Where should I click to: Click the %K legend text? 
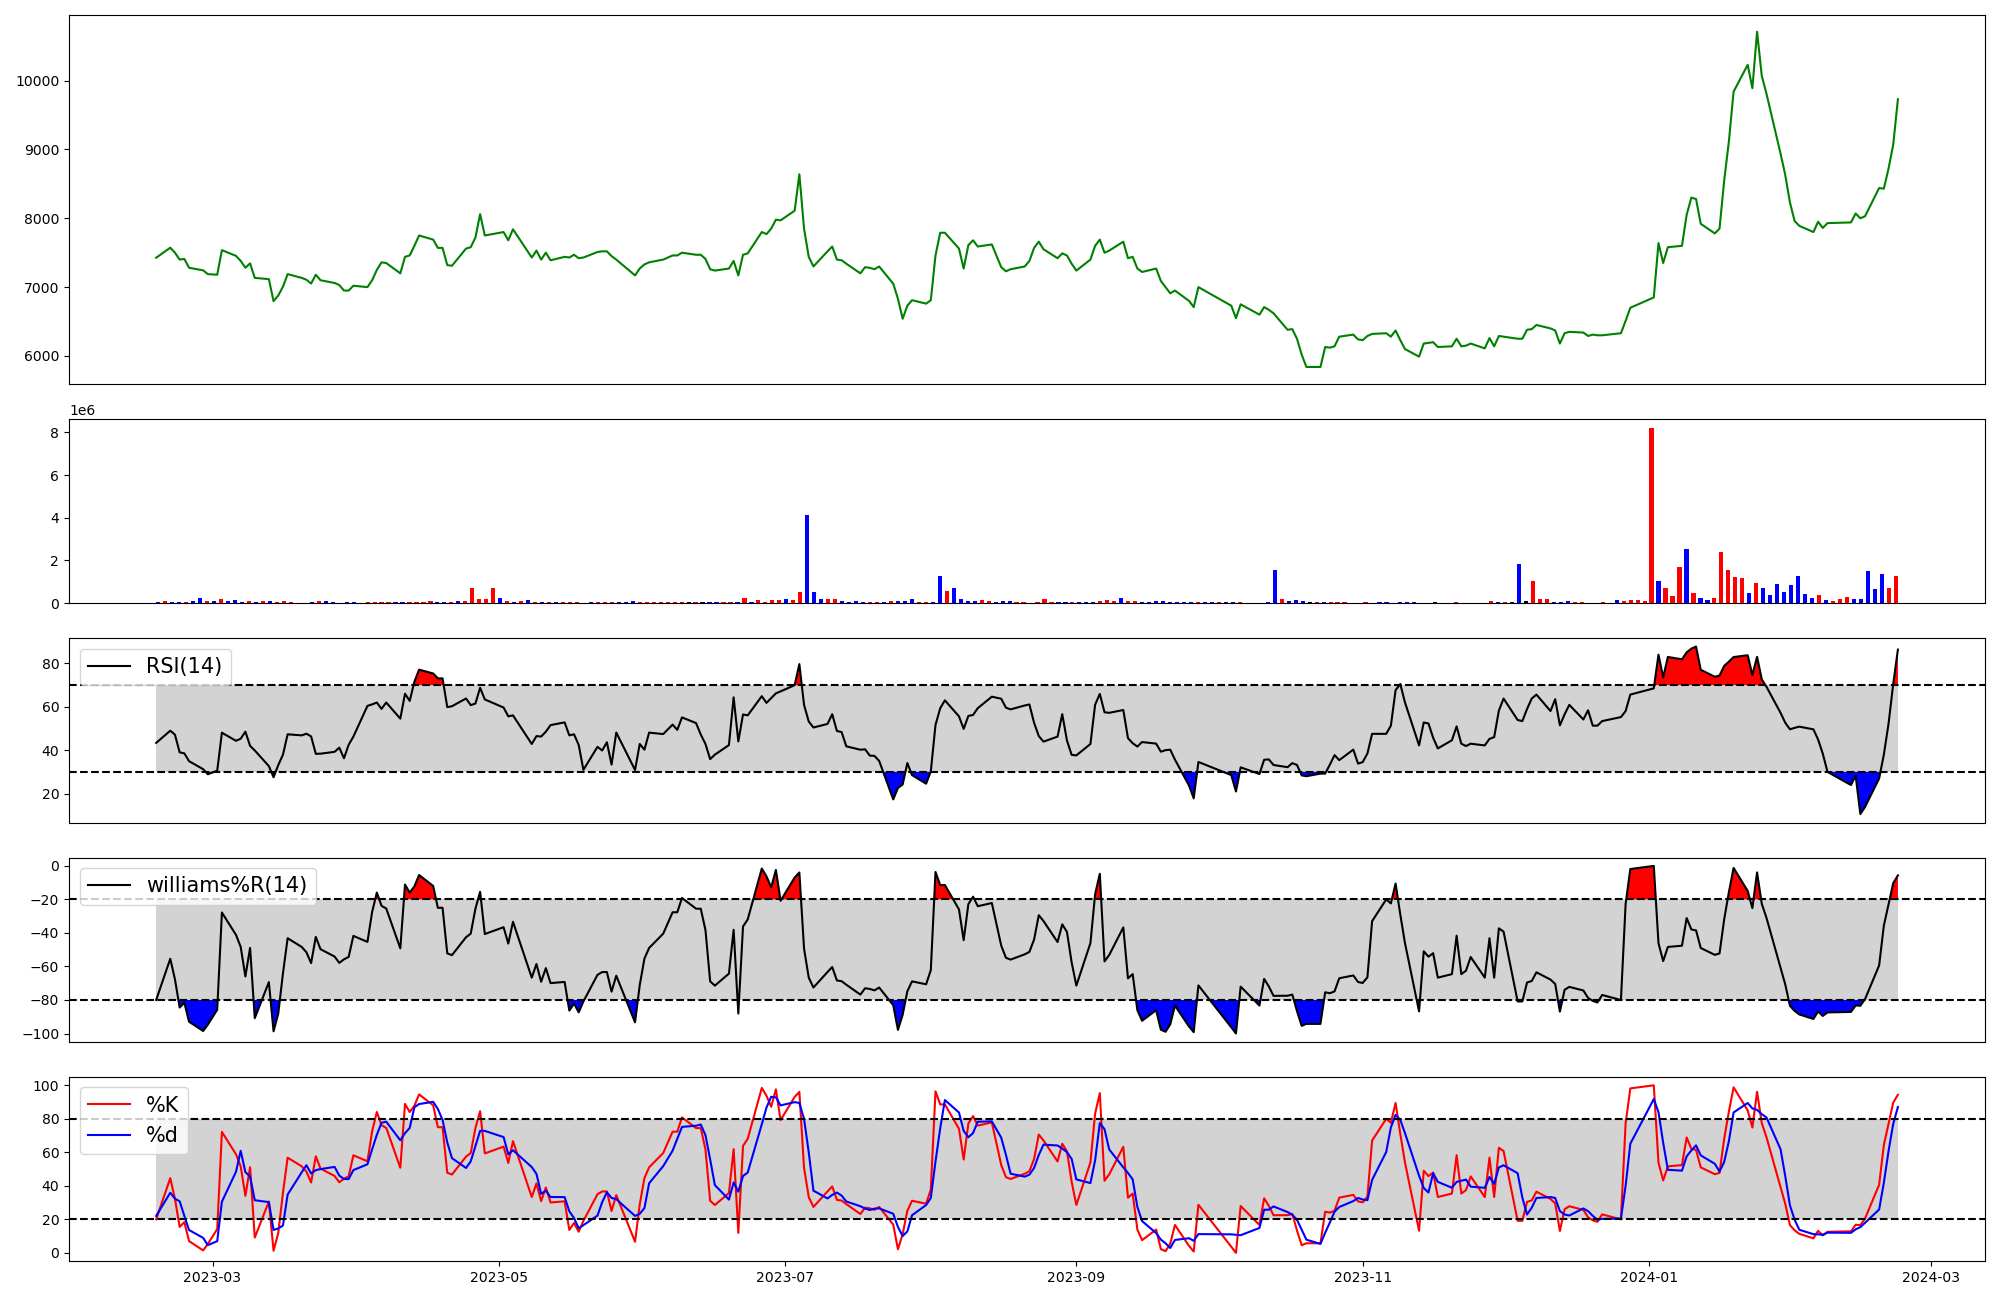pyautogui.click(x=162, y=1104)
